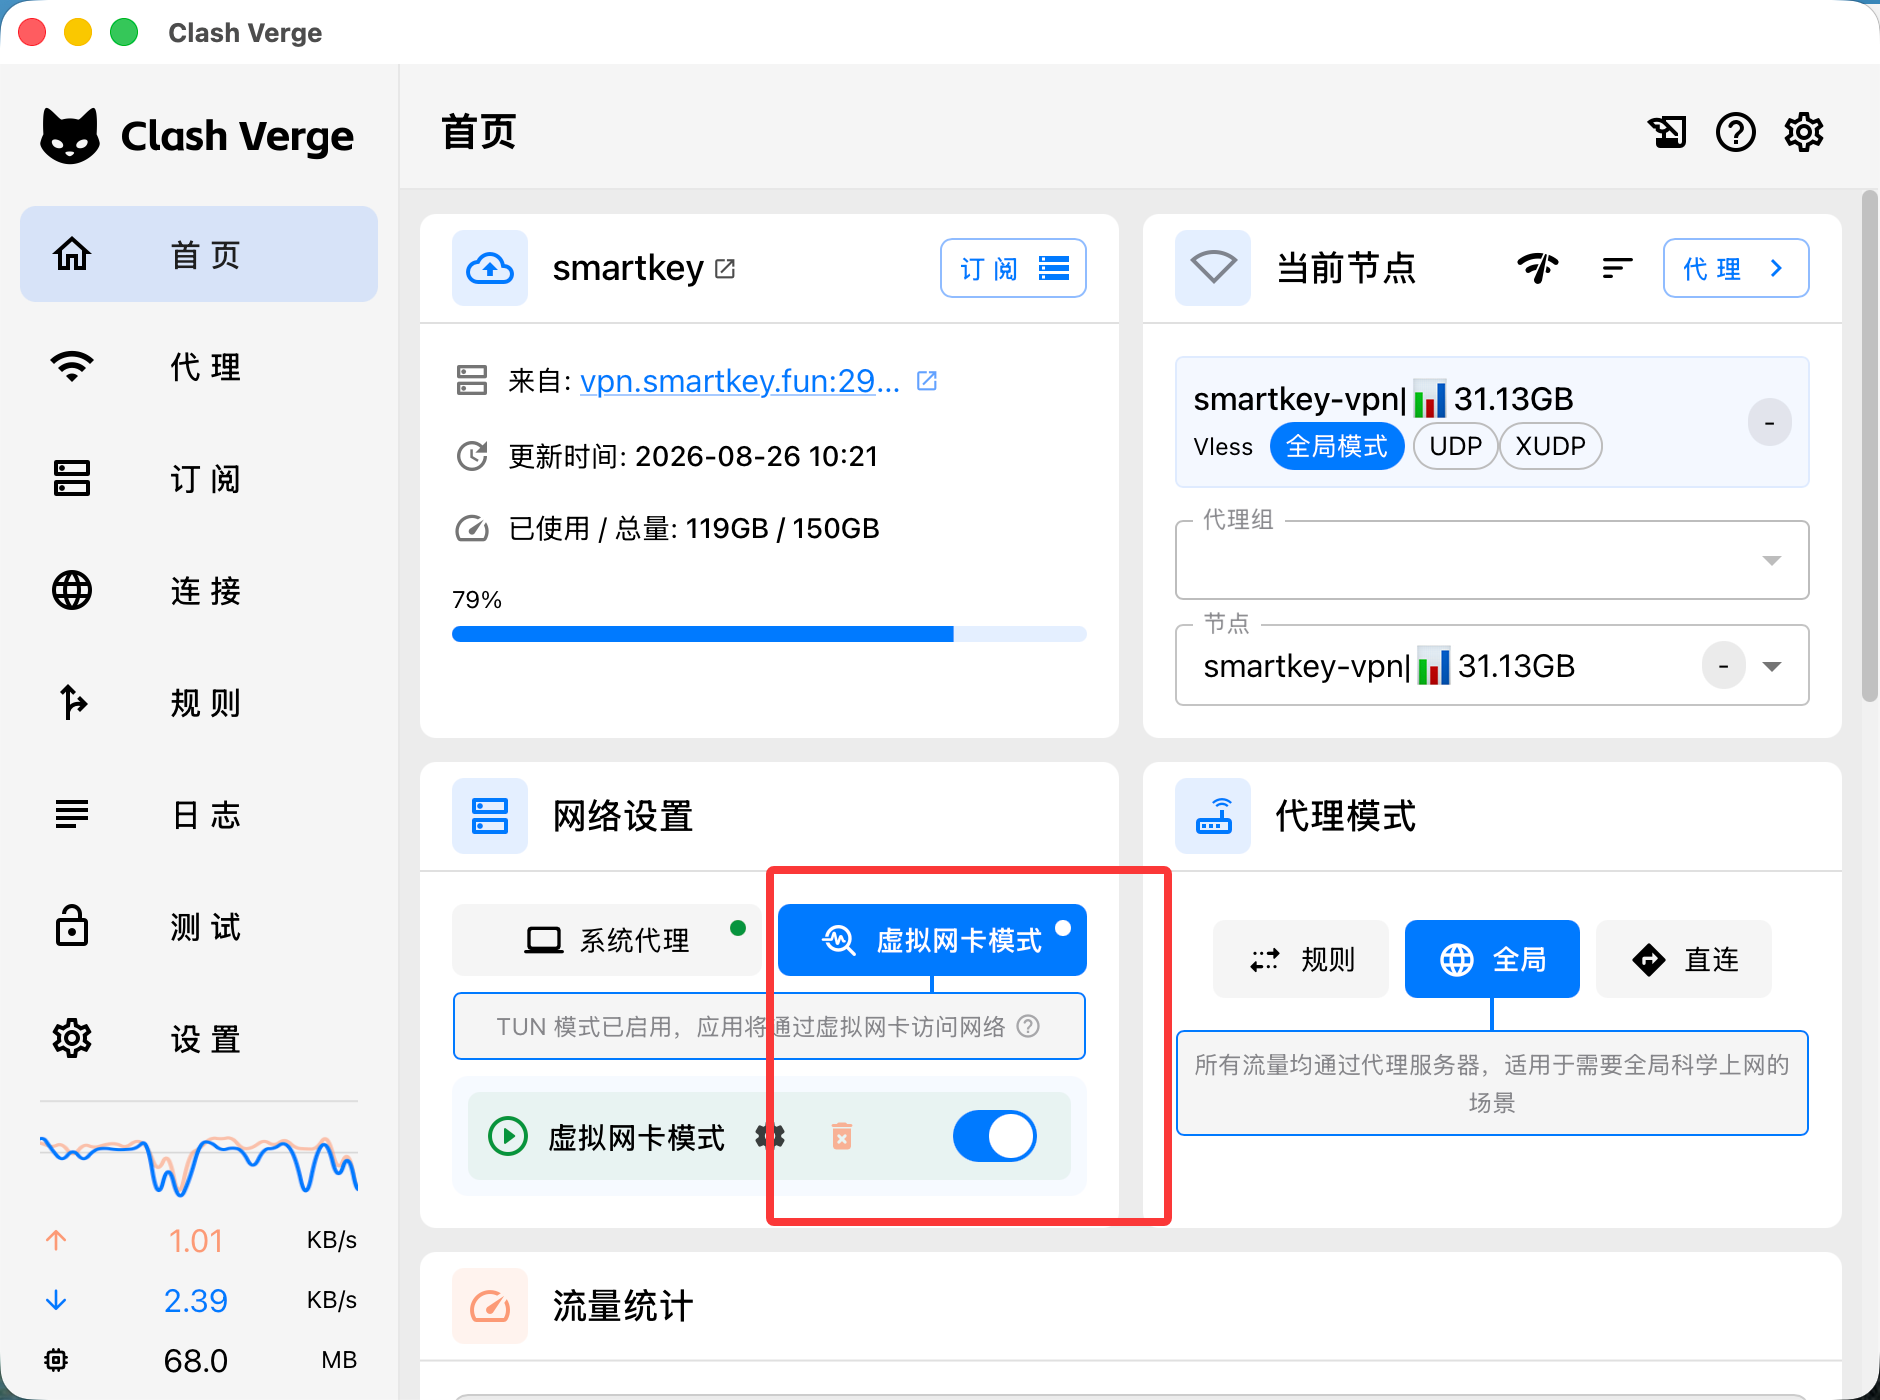Open the vpn.smartkey.fun external link icon
1880x1400 pixels.
(927, 381)
